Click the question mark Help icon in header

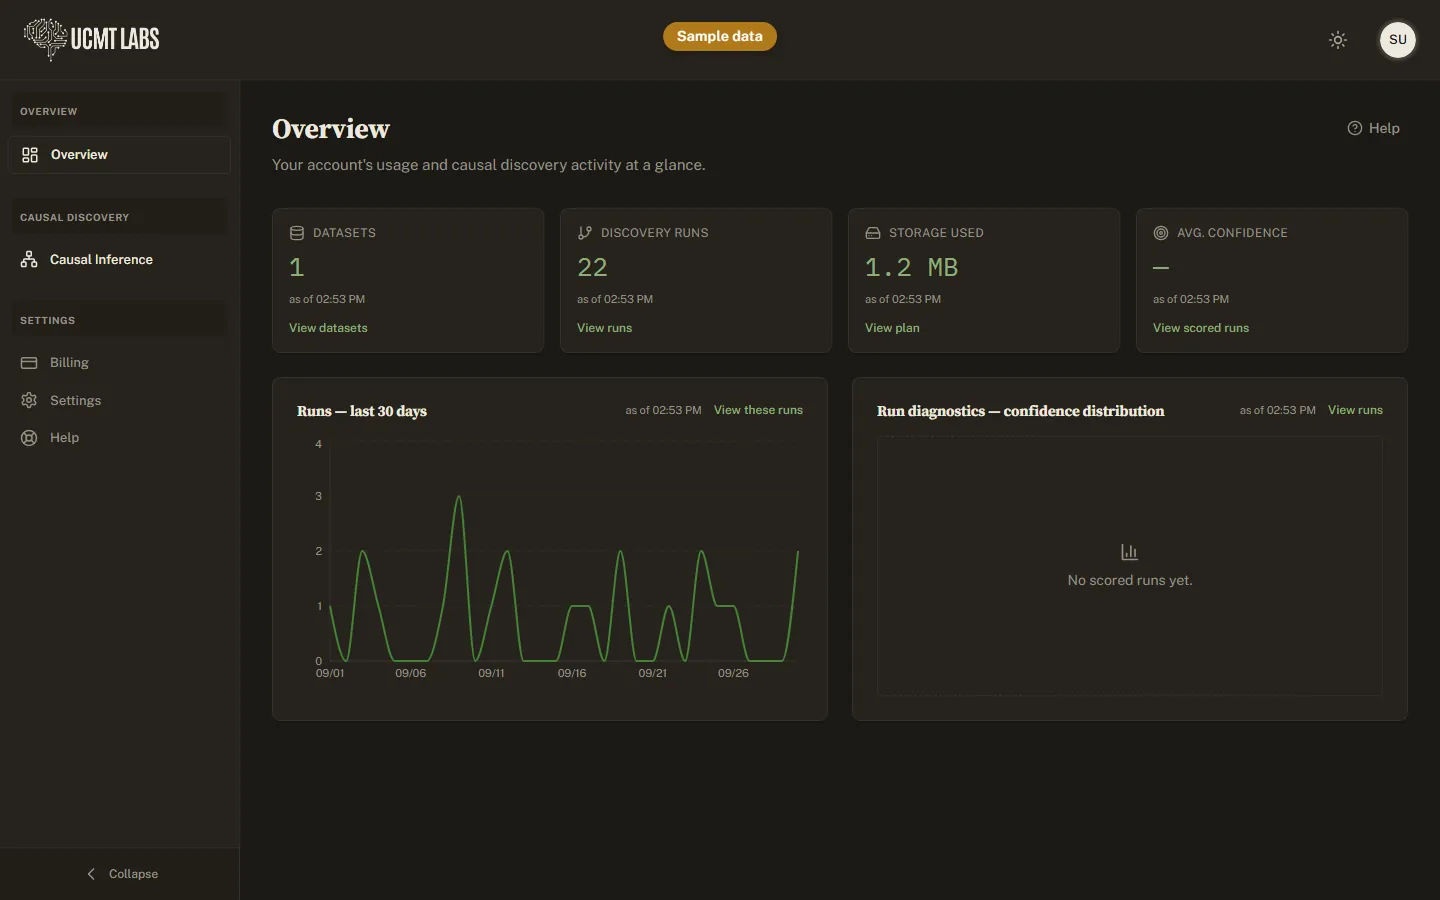coord(1355,128)
